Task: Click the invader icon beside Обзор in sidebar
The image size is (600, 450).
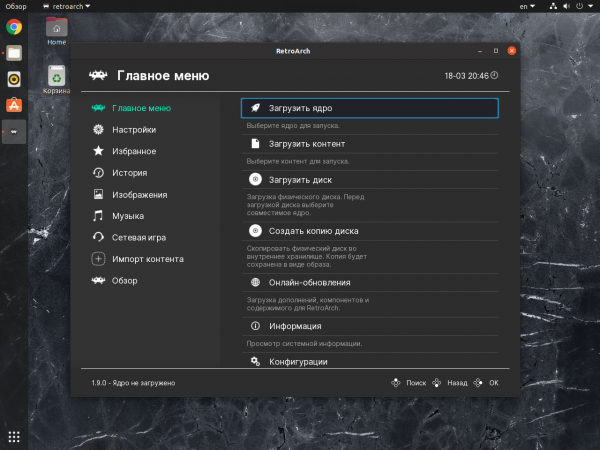Action: point(98,280)
